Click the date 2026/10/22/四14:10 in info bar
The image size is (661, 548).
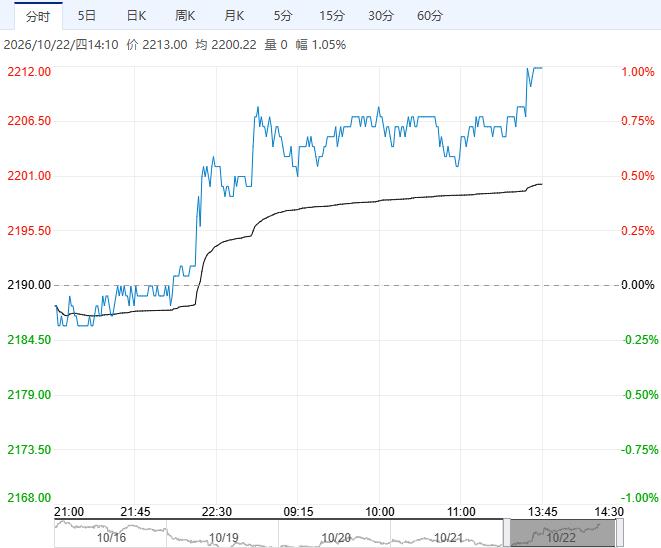coord(61,45)
